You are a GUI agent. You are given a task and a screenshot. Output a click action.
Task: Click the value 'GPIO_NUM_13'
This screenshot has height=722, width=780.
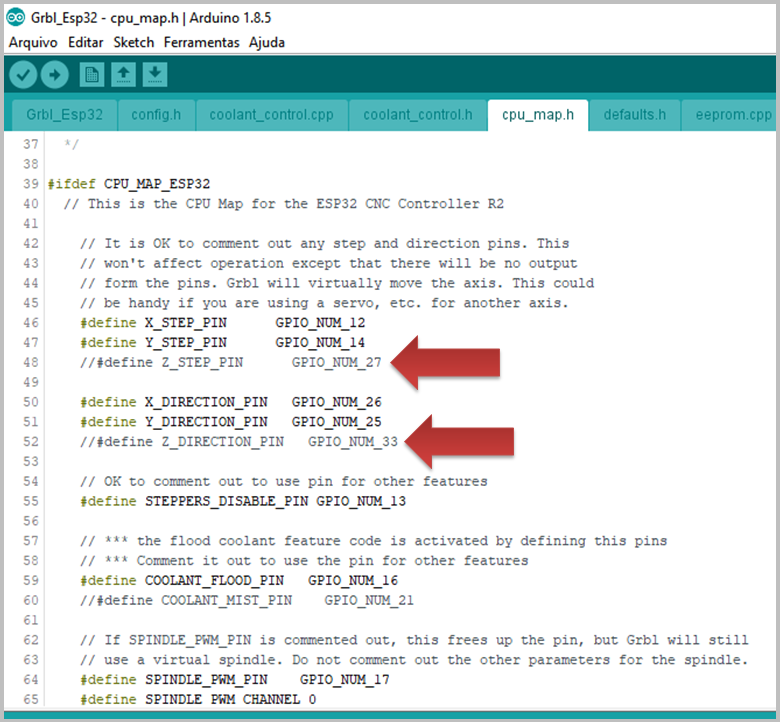tap(361, 501)
